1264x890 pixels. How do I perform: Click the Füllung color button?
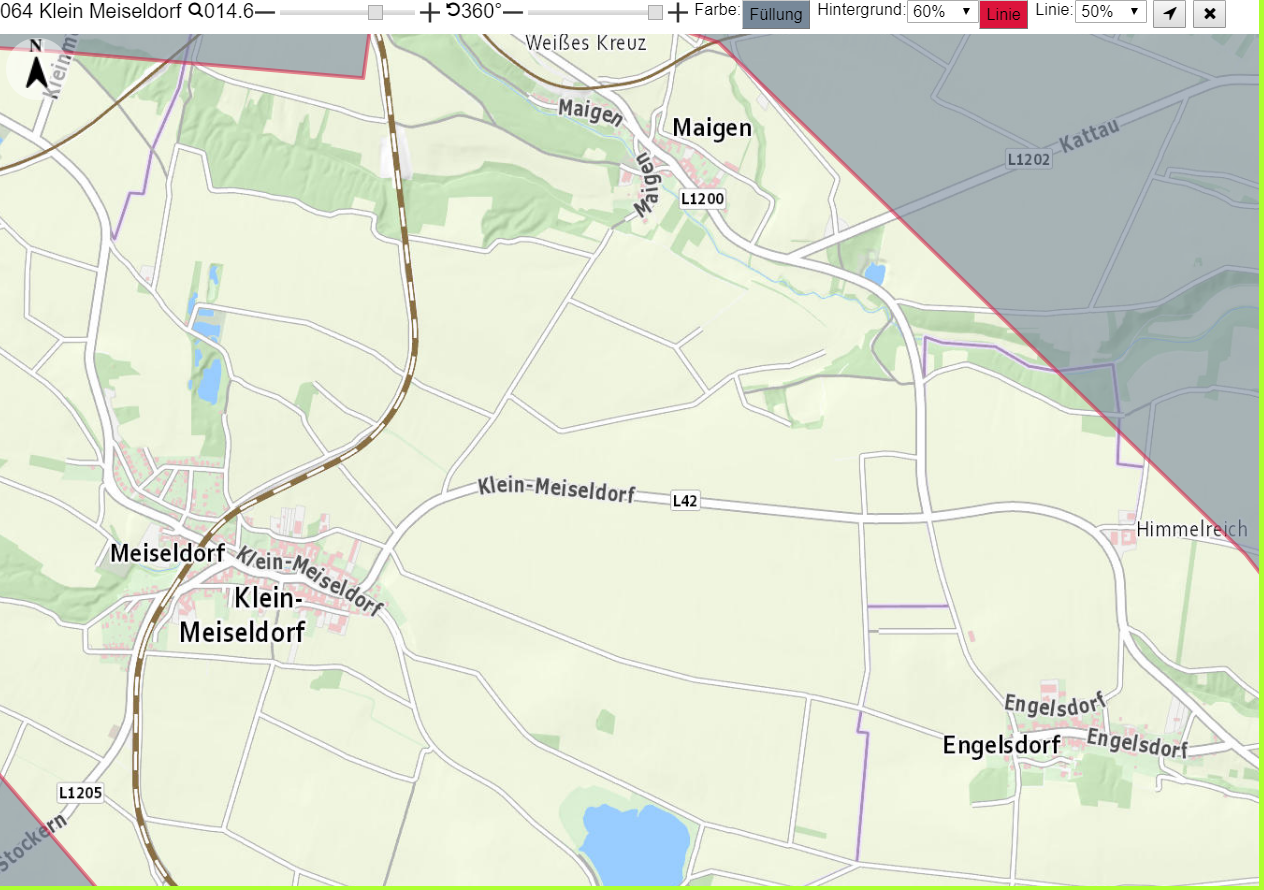coord(776,14)
